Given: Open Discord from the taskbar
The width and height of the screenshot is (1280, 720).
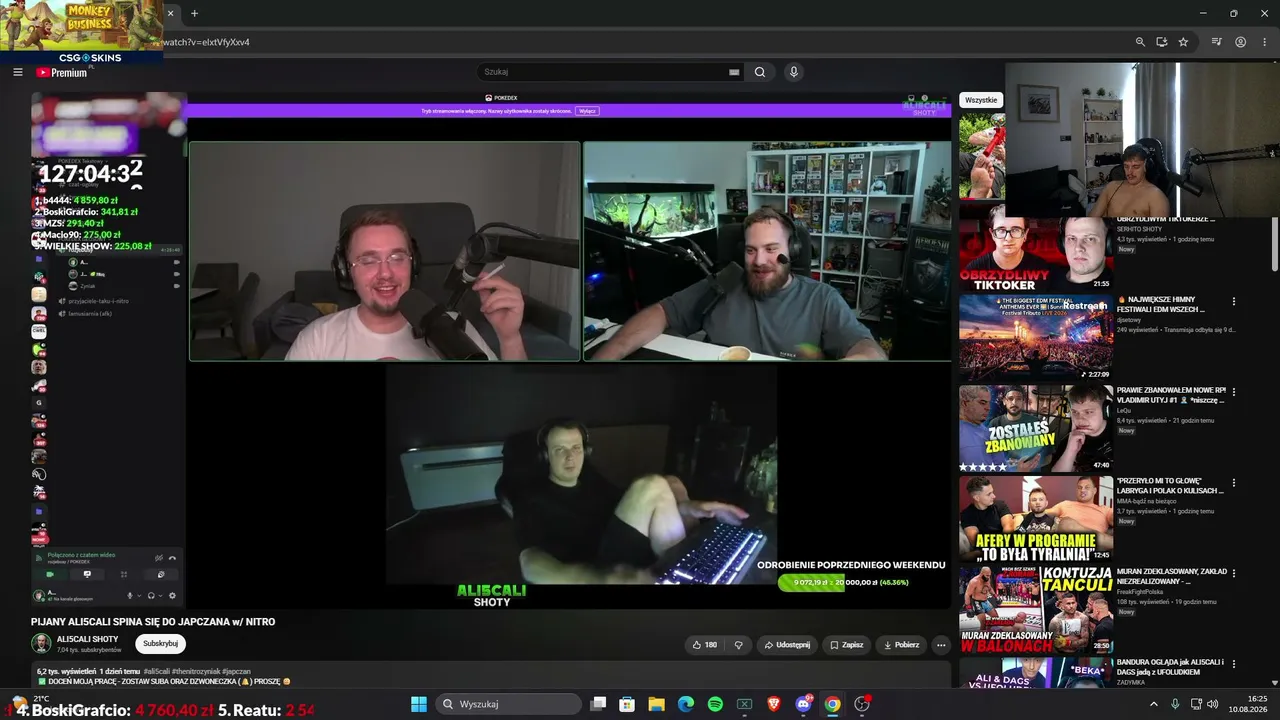Looking at the screenshot, I should (803, 704).
